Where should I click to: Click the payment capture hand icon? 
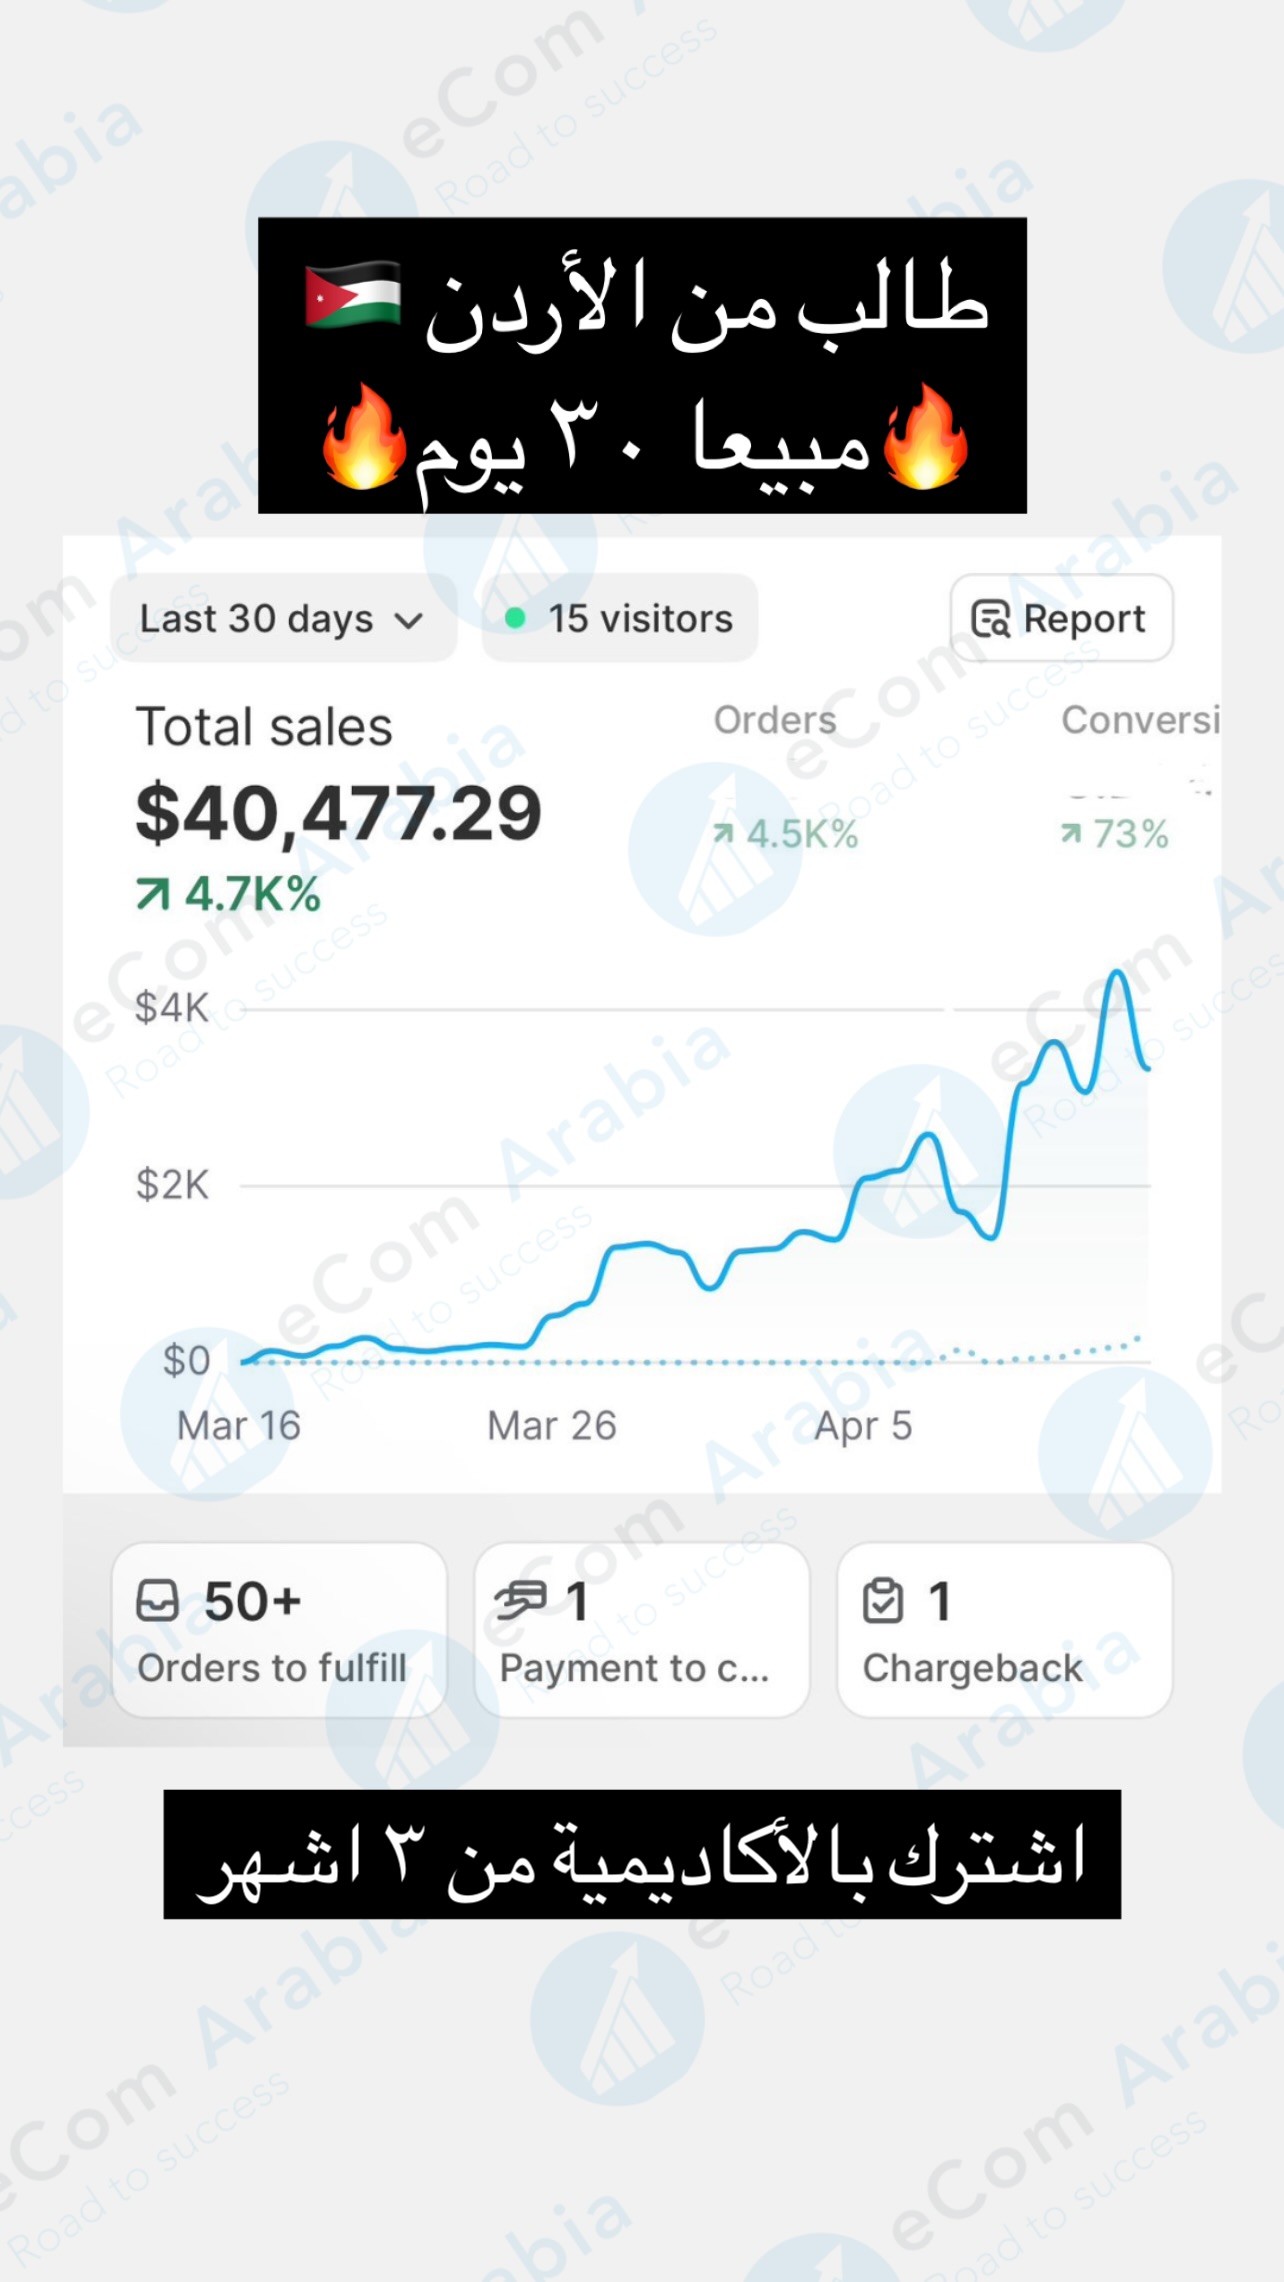point(521,1600)
